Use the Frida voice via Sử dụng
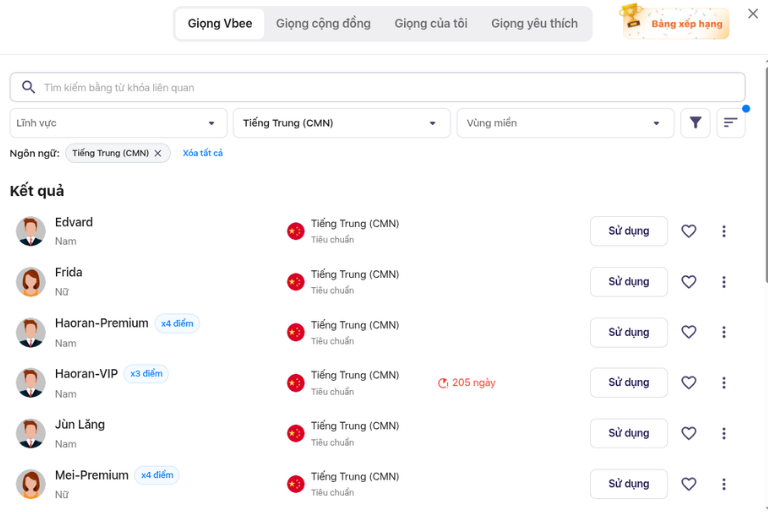Screen dimensions: 768x512 point(629,282)
